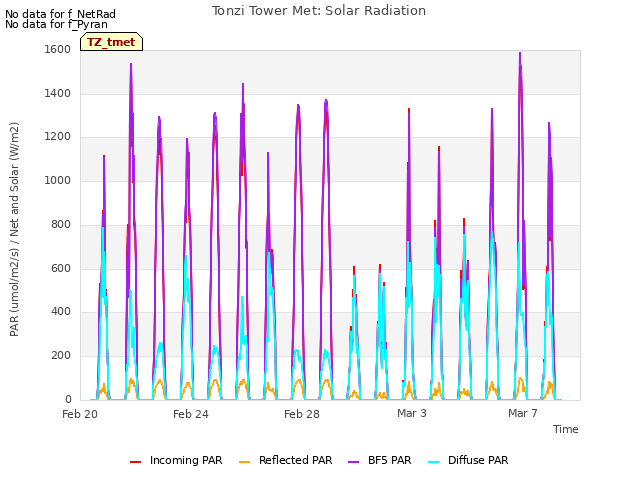Click the 'Feb 28' x-axis label
640x480 pixels.
(302, 414)
